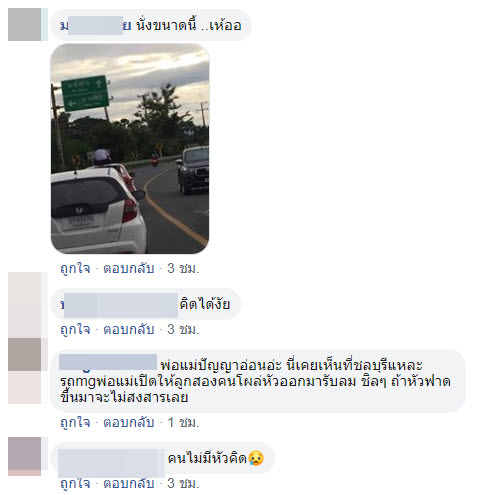Like the comment with the car photo
Image resolution: width=479 pixels, height=495 pixels.
(x=75, y=268)
